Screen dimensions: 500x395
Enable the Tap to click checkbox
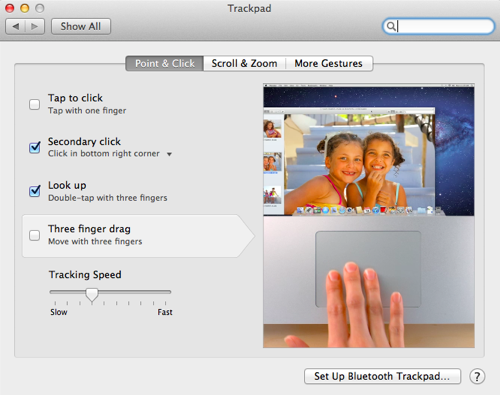(34, 104)
